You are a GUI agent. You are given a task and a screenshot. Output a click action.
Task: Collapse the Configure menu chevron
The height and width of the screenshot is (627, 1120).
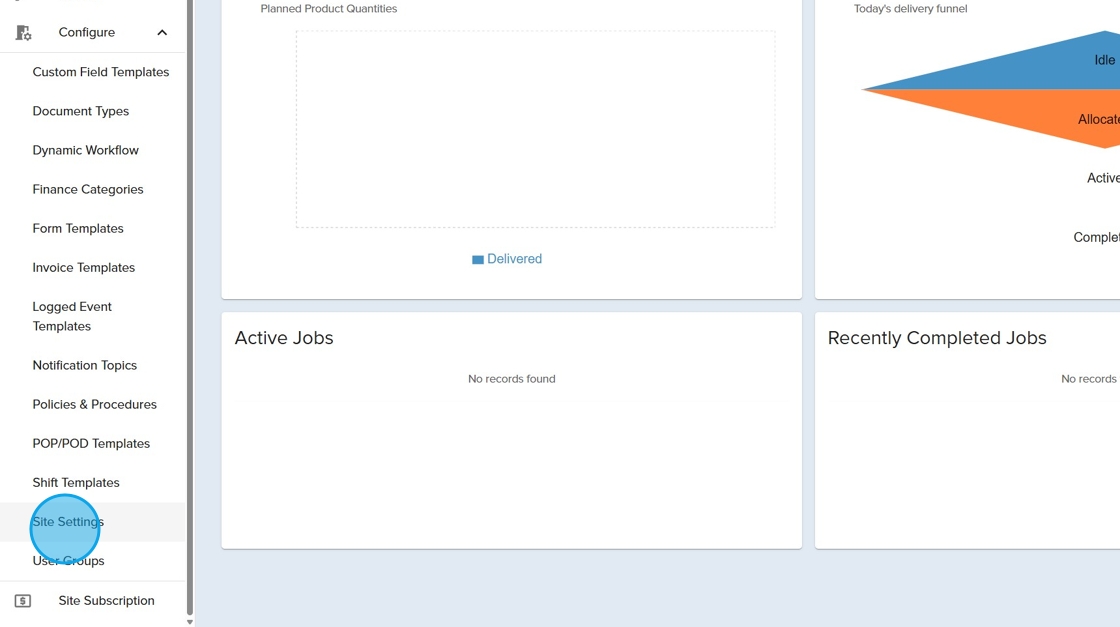(162, 33)
